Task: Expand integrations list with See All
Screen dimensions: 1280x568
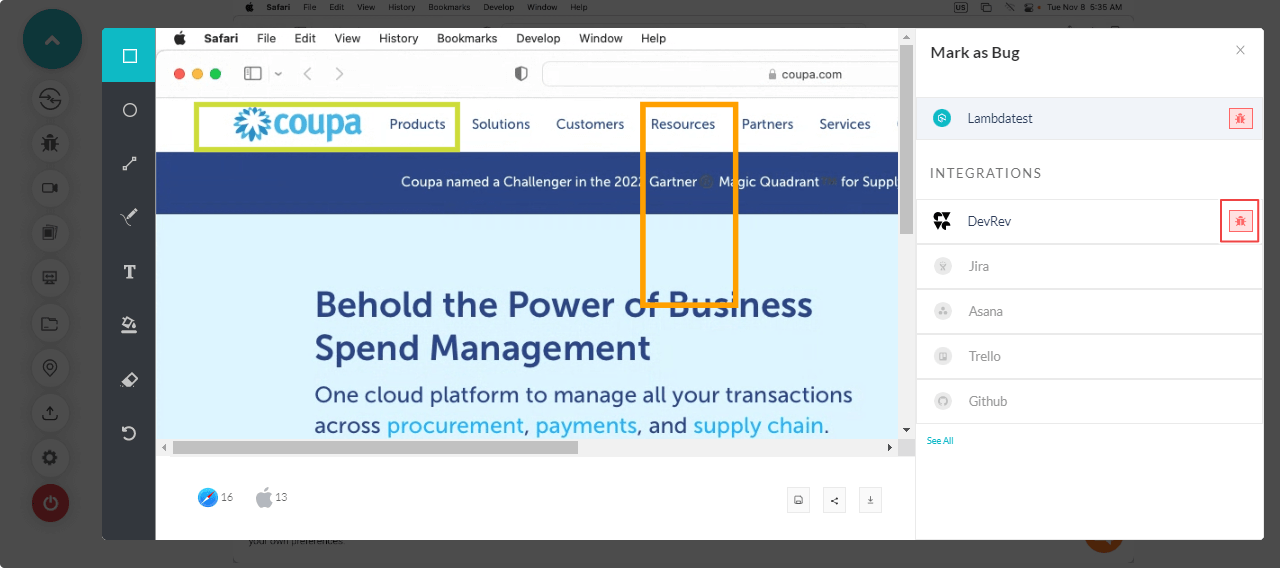Action: [x=939, y=441]
